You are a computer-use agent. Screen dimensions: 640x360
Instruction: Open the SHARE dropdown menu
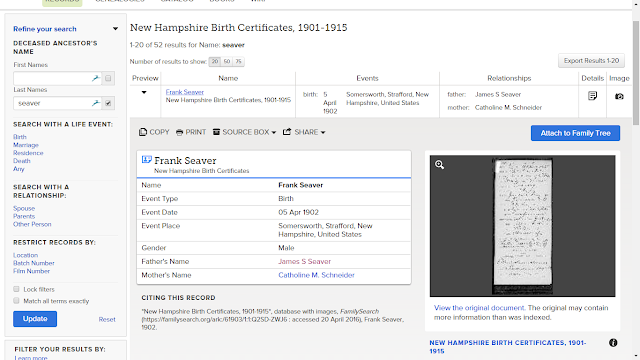(x=304, y=132)
